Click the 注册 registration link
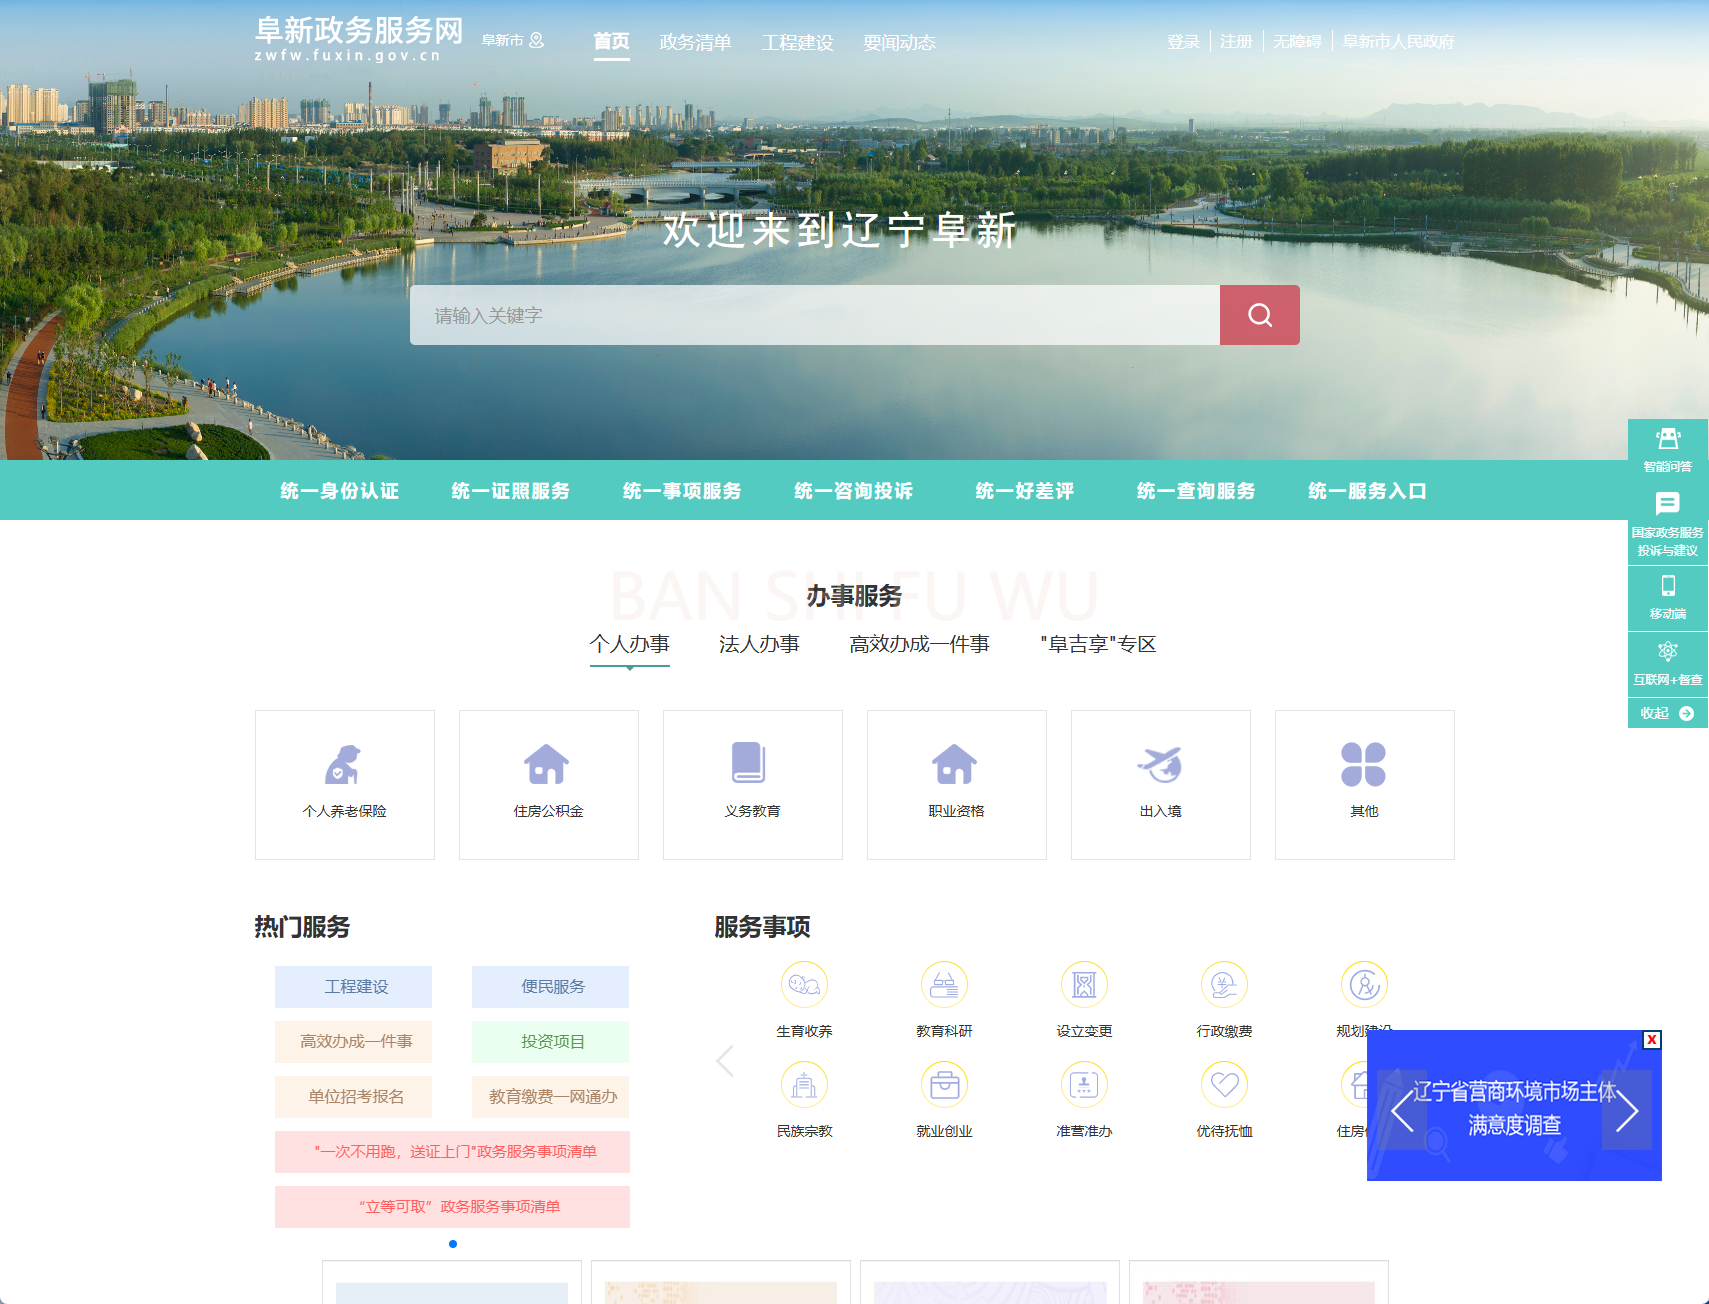 point(1234,41)
